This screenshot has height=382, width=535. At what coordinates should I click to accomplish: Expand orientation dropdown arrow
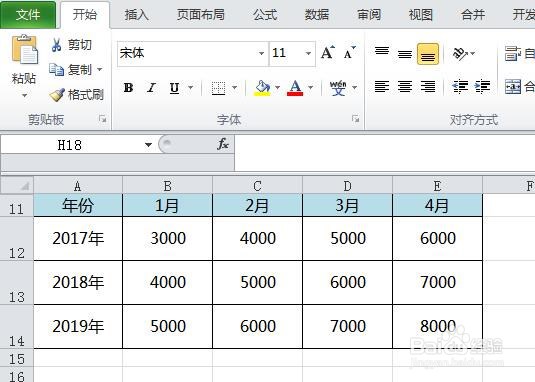point(473,54)
